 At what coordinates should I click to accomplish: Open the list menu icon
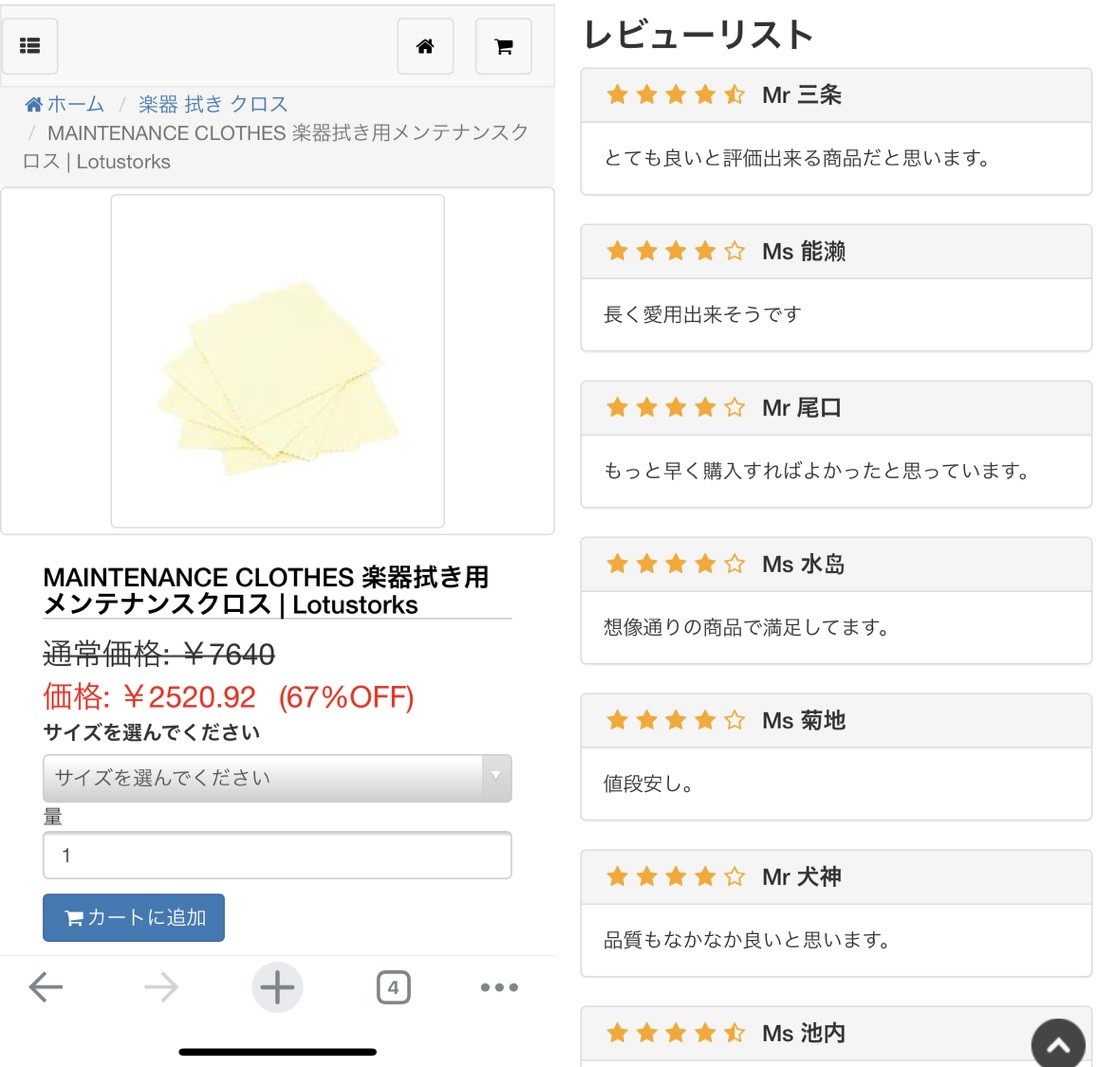30,46
